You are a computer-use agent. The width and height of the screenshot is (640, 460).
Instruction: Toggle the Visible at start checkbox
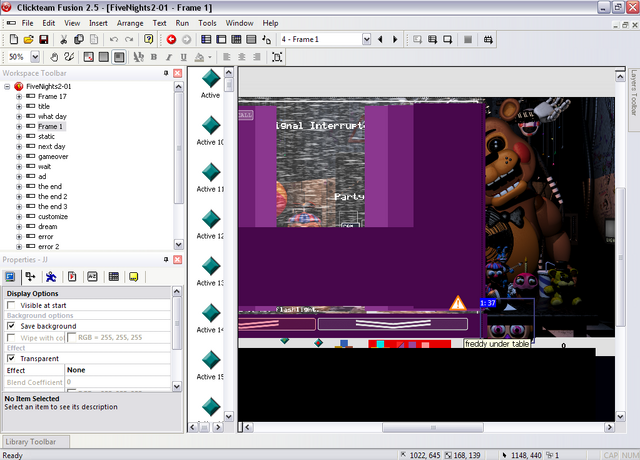11,305
